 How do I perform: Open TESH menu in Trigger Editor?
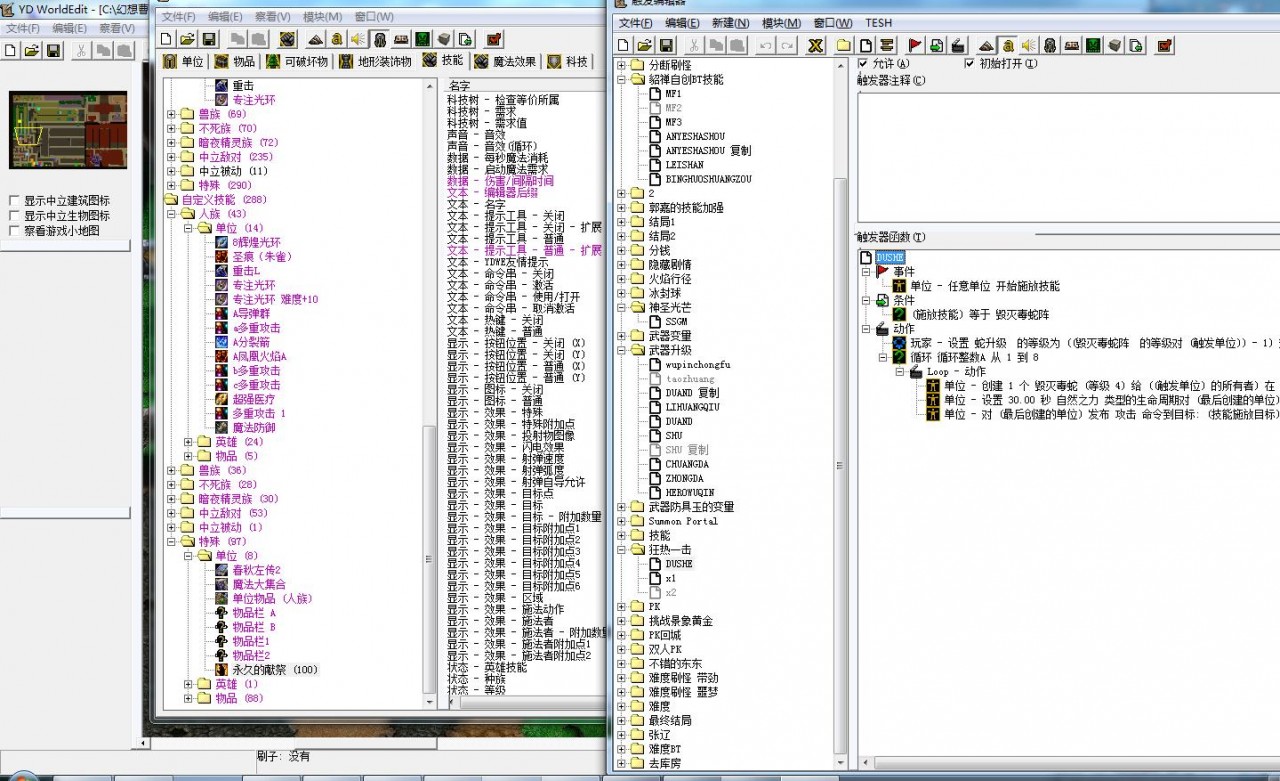point(879,23)
